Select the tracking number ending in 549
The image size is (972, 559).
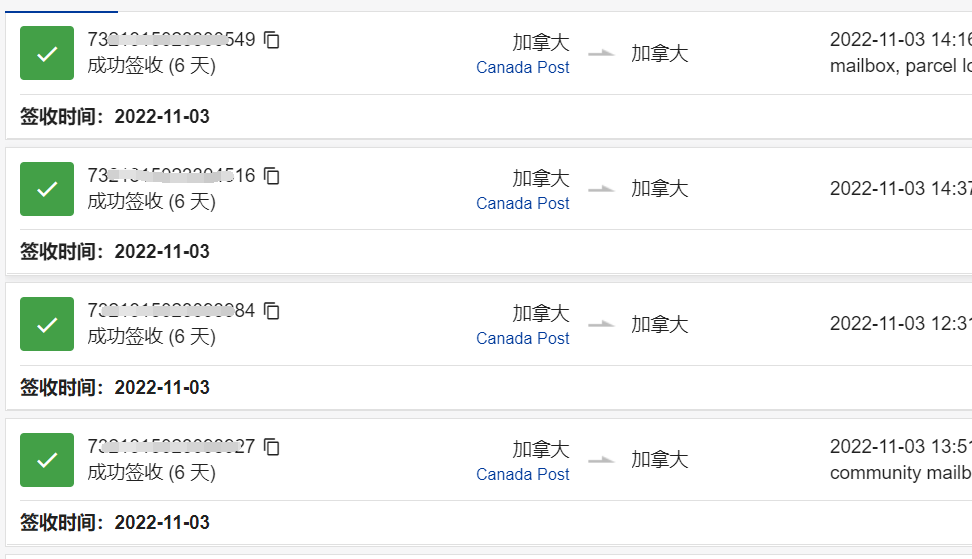[171, 40]
